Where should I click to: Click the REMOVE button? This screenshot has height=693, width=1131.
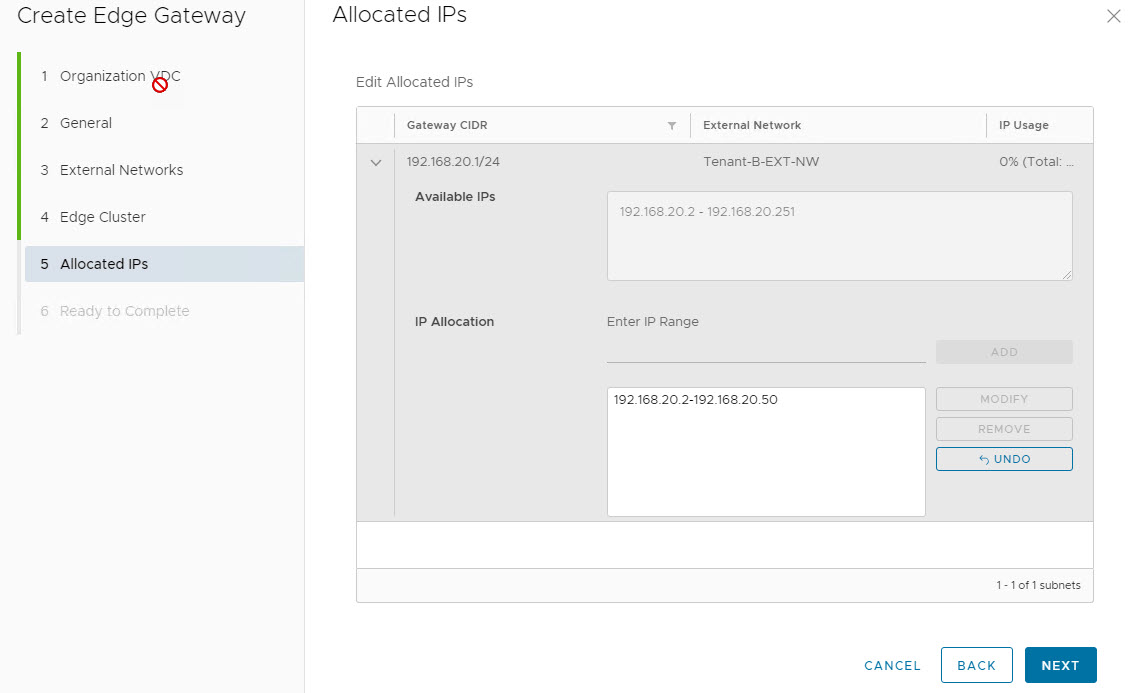click(1004, 429)
